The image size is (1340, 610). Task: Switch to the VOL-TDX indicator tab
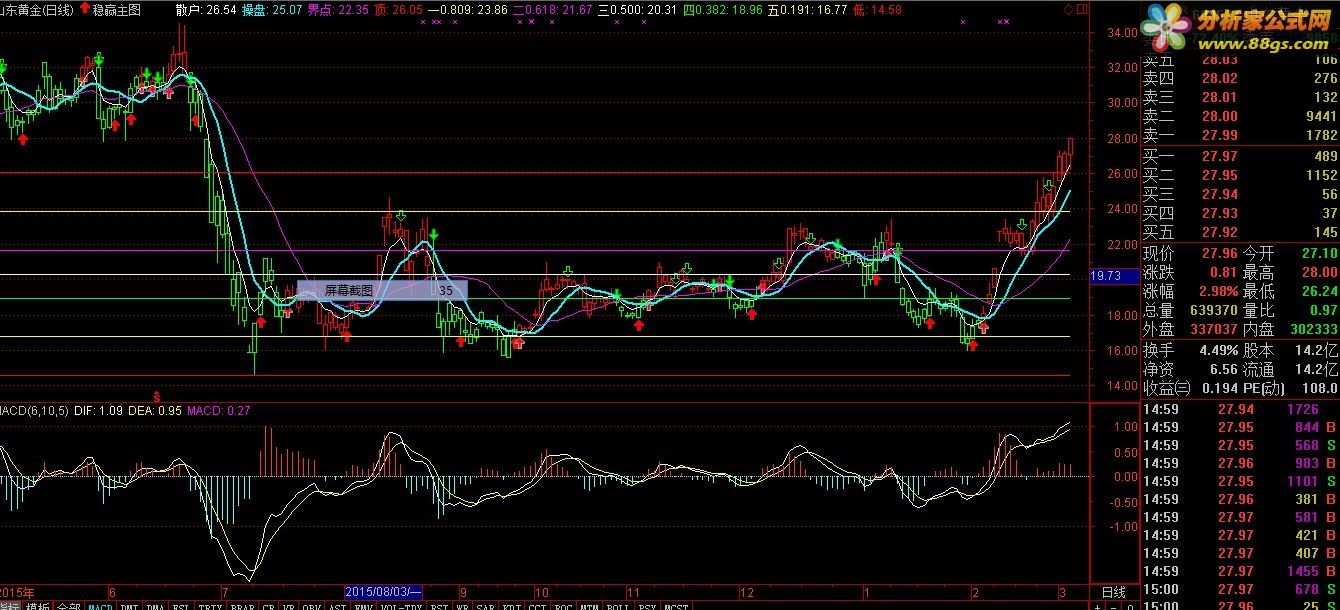(x=401, y=606)
